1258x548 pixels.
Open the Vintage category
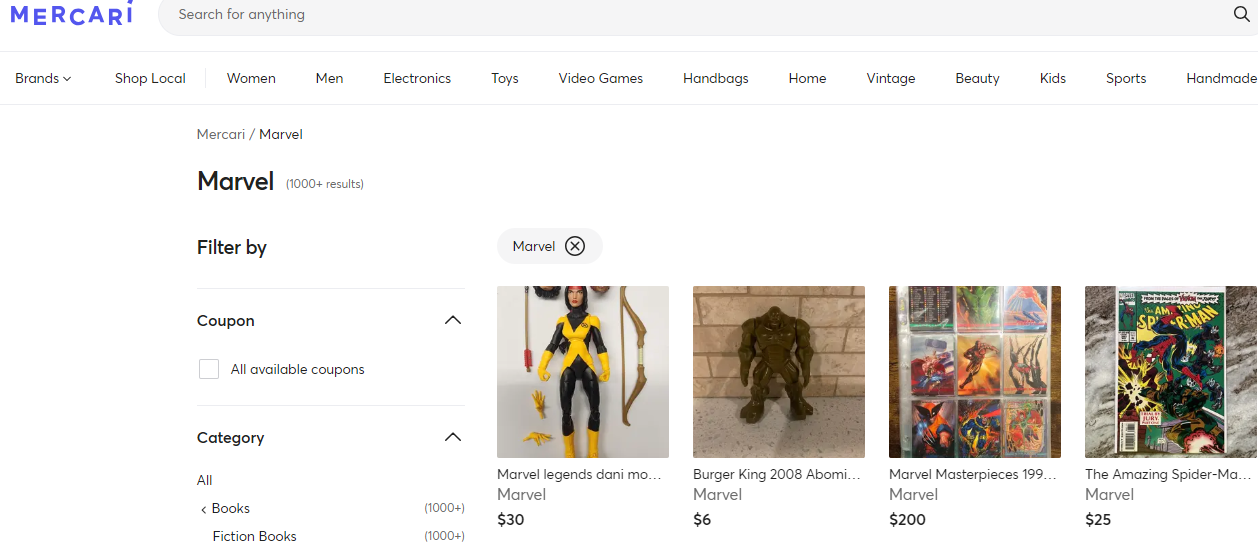pyautogui.click(x=891, y=78)
